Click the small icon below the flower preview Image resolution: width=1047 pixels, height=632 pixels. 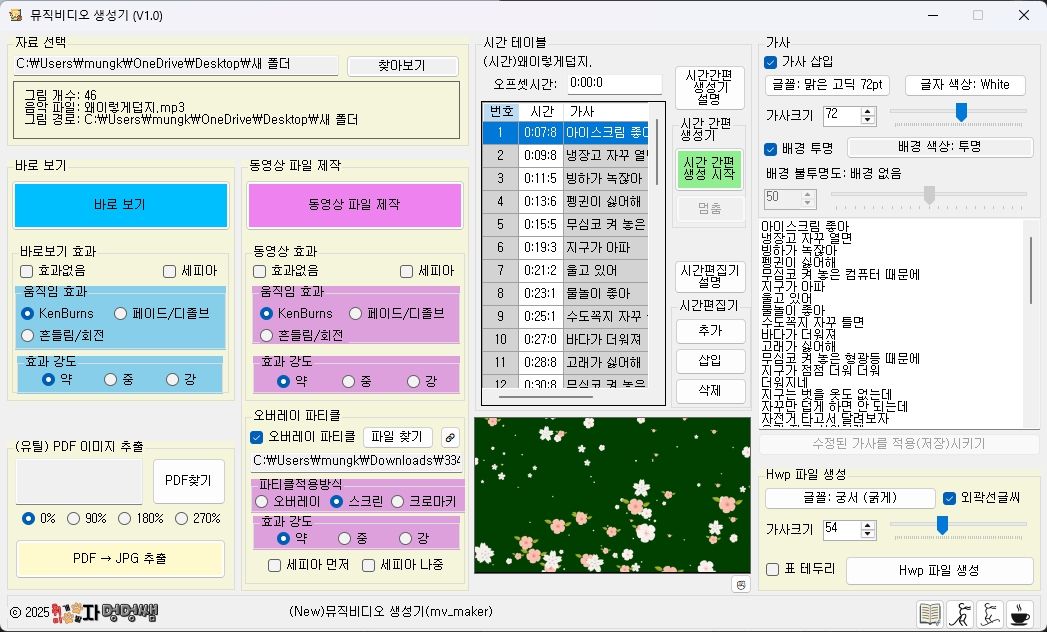click(740, 584)
